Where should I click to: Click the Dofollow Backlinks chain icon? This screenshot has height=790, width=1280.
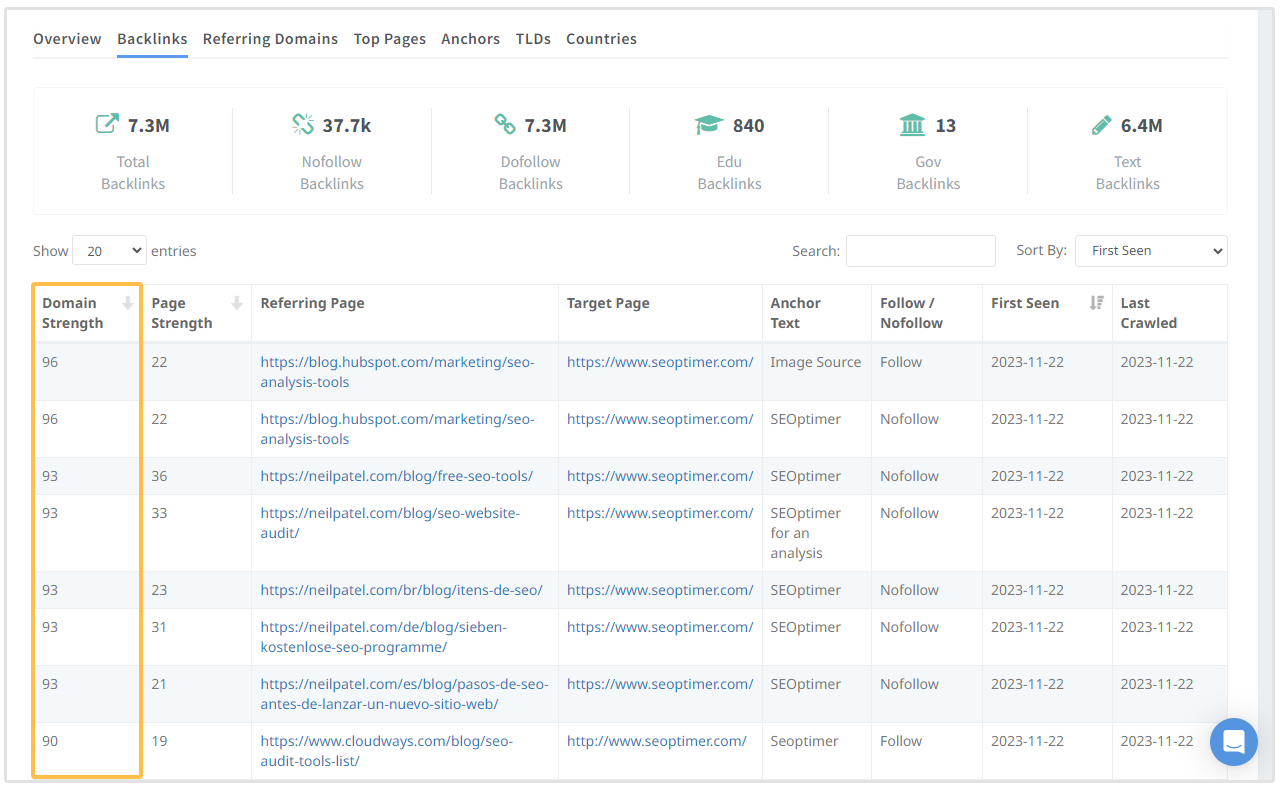[505, 124]
